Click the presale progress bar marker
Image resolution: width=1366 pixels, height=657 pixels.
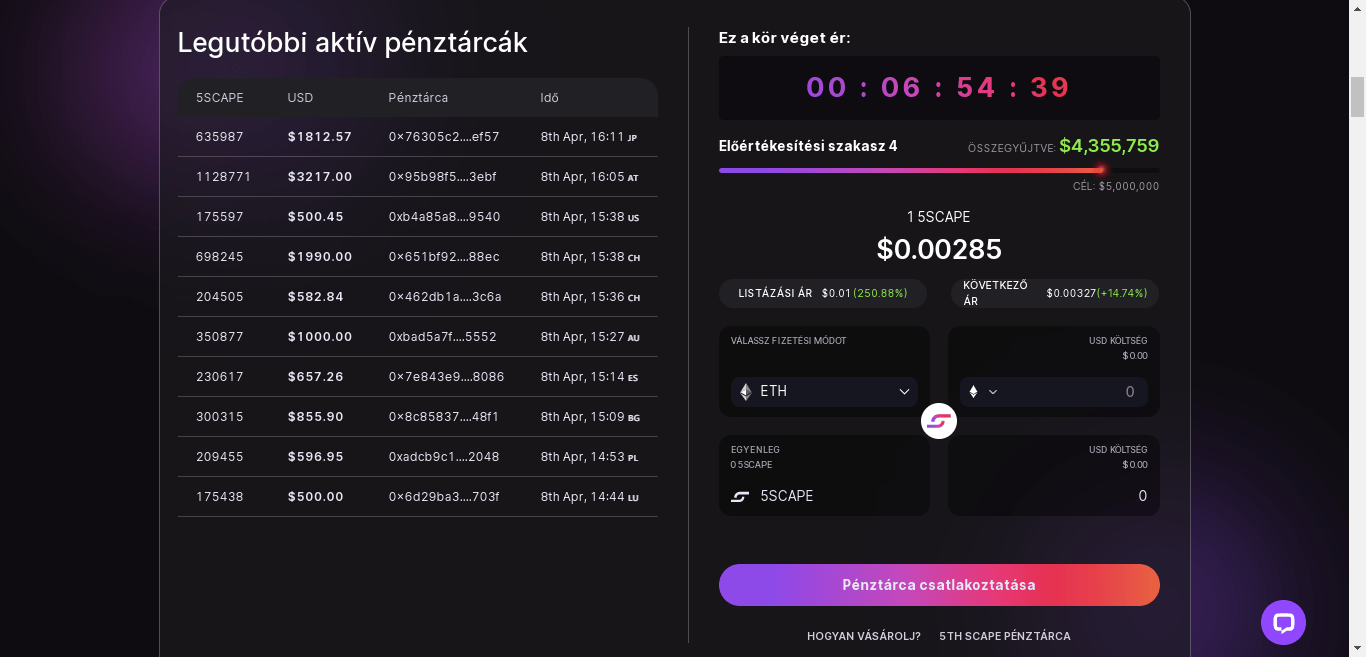pyautogui.click(x=1101, y=170)
